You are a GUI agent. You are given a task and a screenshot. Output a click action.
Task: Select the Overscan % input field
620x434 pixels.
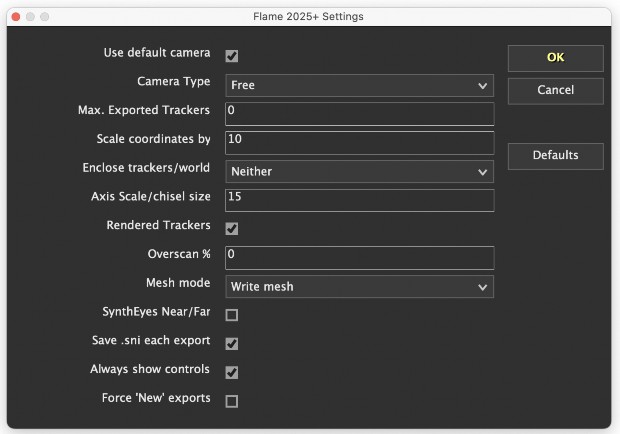[x=359, y=257]
